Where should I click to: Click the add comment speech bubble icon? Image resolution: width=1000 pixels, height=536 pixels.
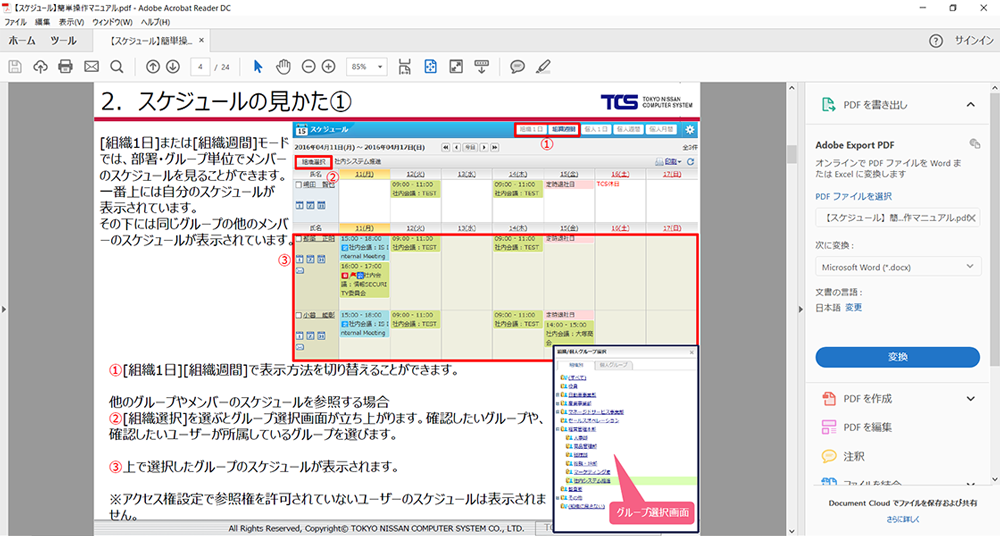click(x=517, y=66)
